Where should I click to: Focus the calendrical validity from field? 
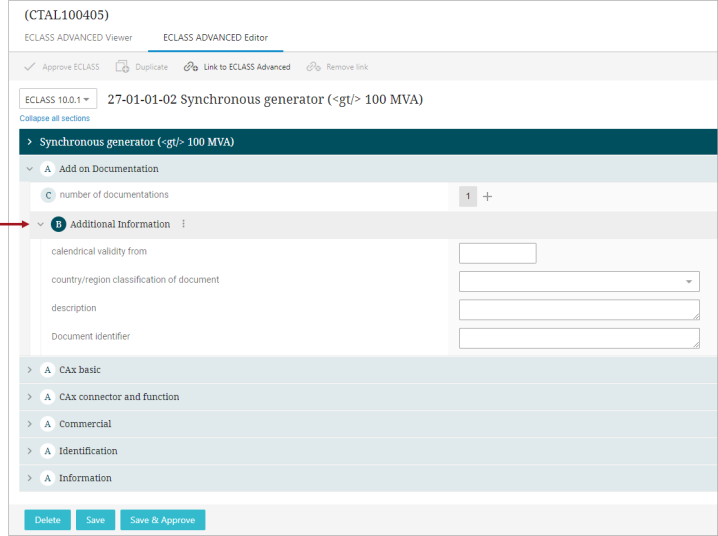[x=498, y=253]
